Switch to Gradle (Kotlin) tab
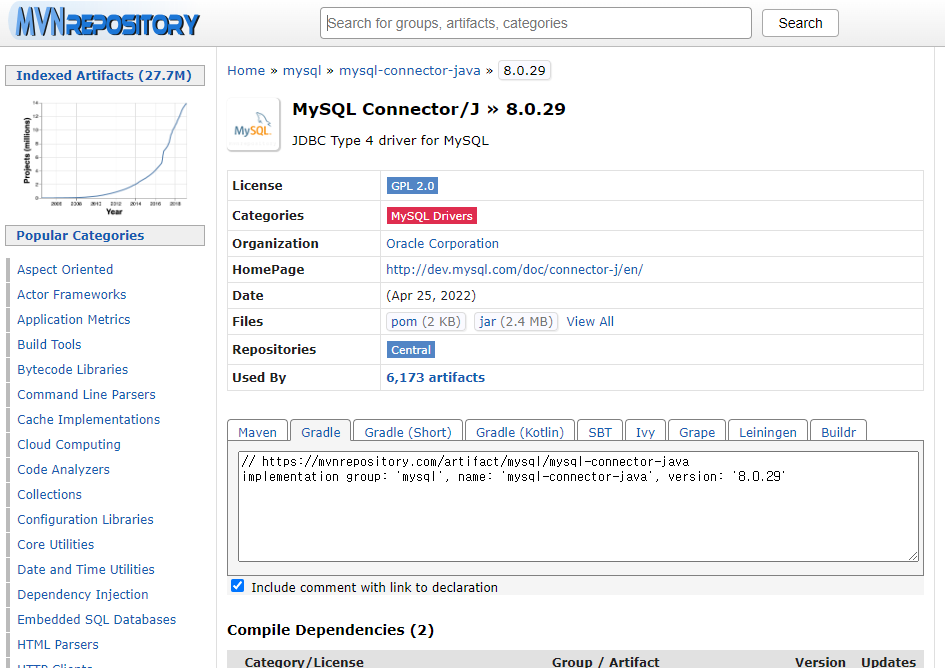Screen dimensions: 945x668 (x=520, y=432)
